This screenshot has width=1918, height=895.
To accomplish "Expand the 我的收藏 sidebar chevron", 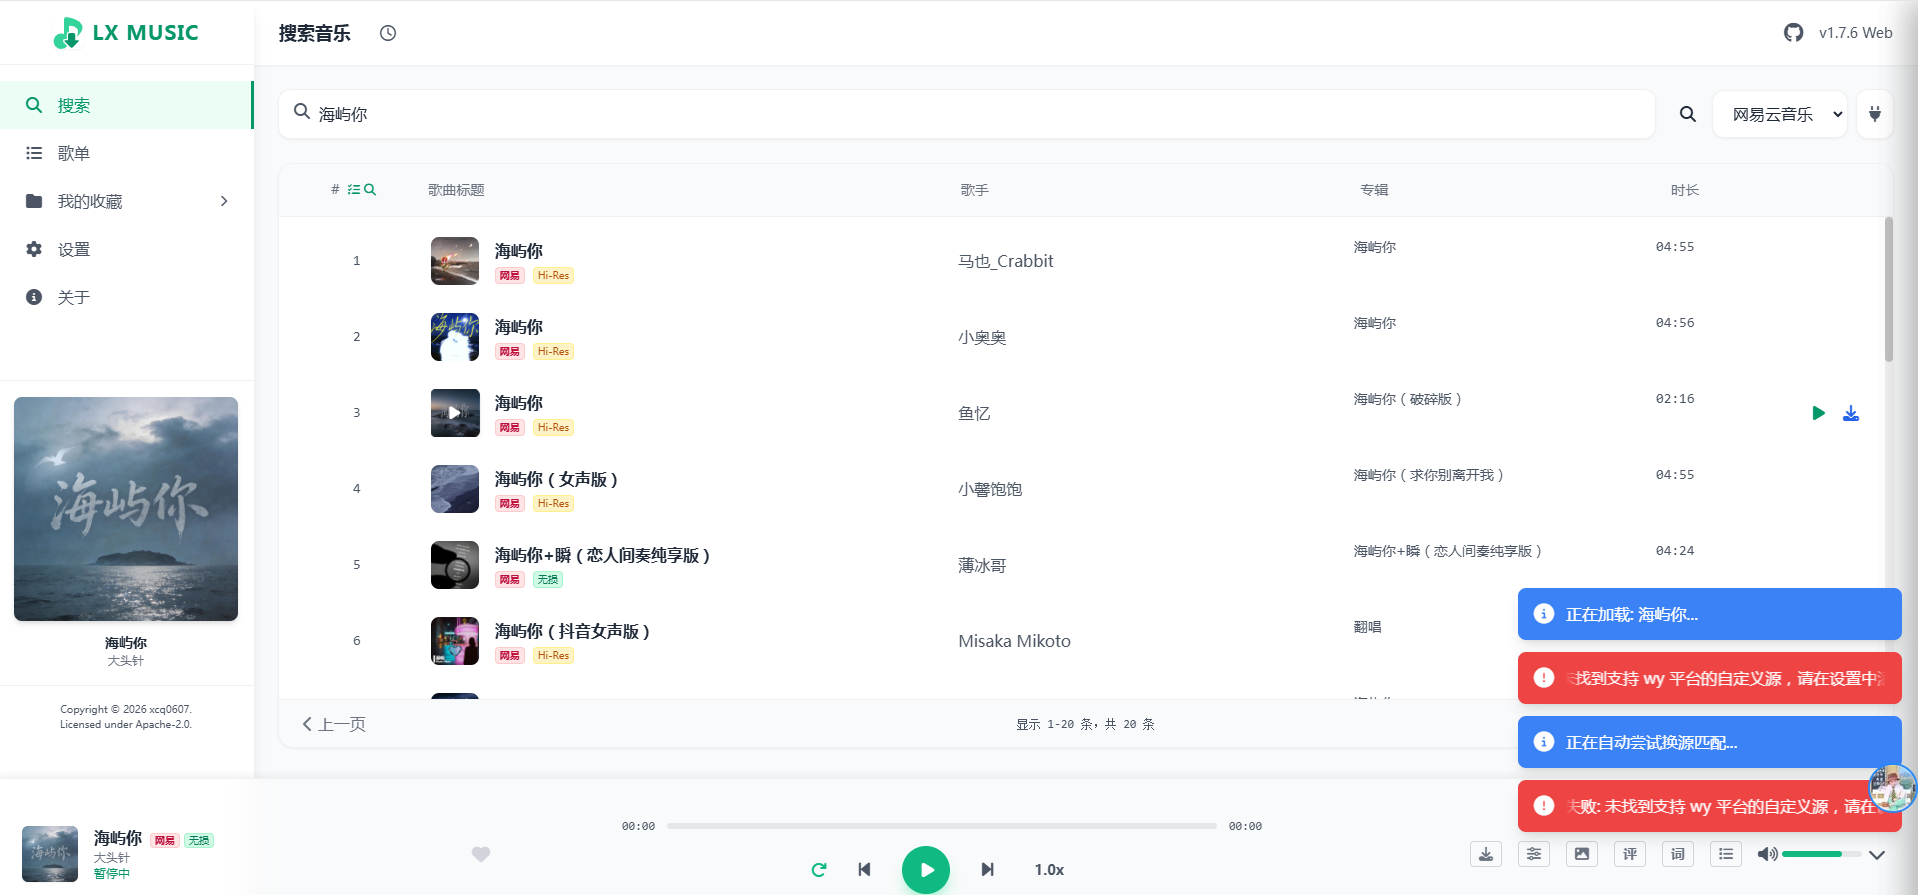I will coord(224,201).
